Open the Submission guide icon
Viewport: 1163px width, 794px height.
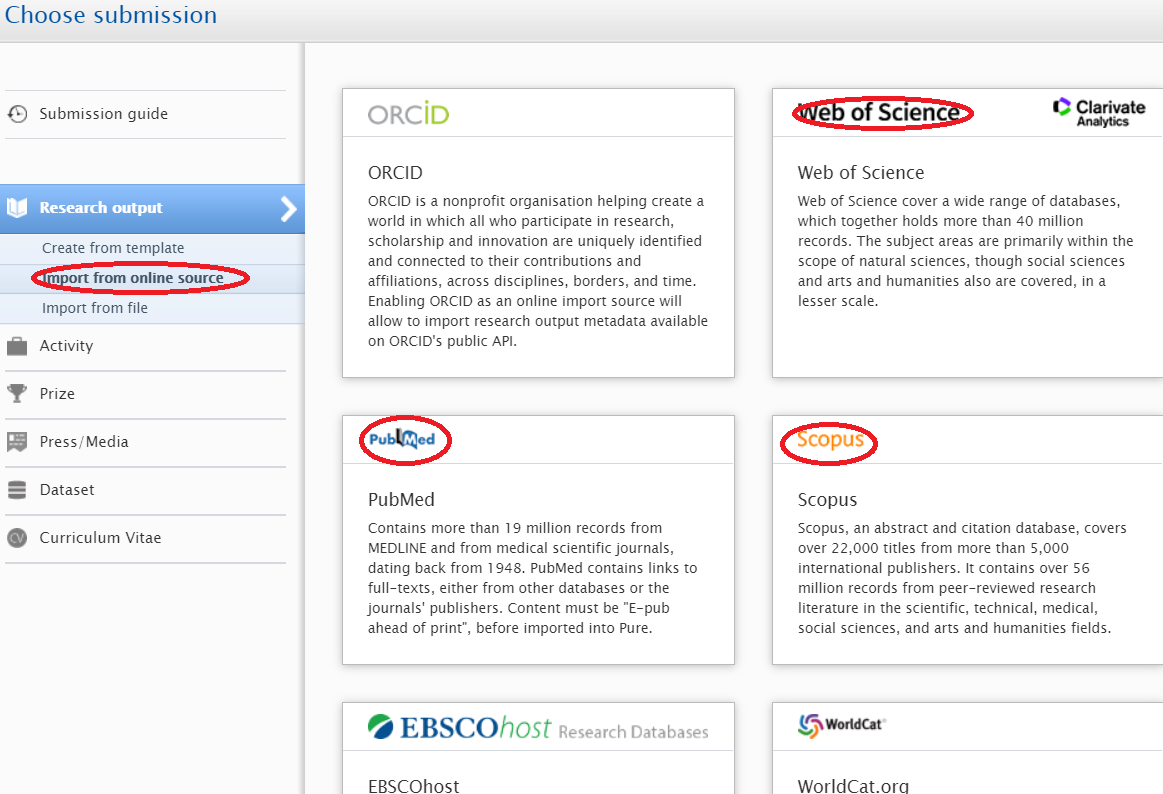(x=17, y=114)
